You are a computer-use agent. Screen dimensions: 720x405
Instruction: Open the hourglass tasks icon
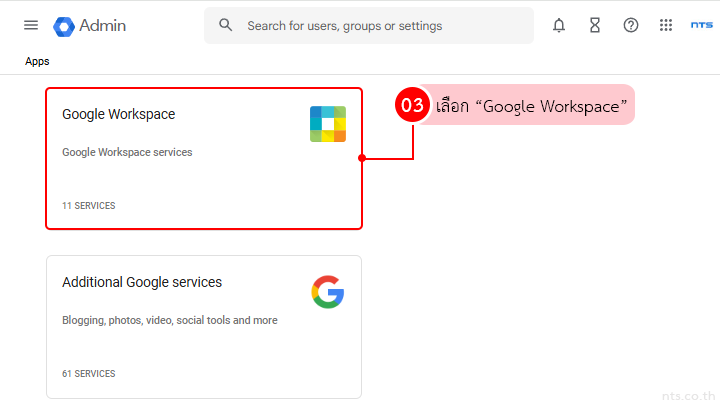(x=595, y=26)
